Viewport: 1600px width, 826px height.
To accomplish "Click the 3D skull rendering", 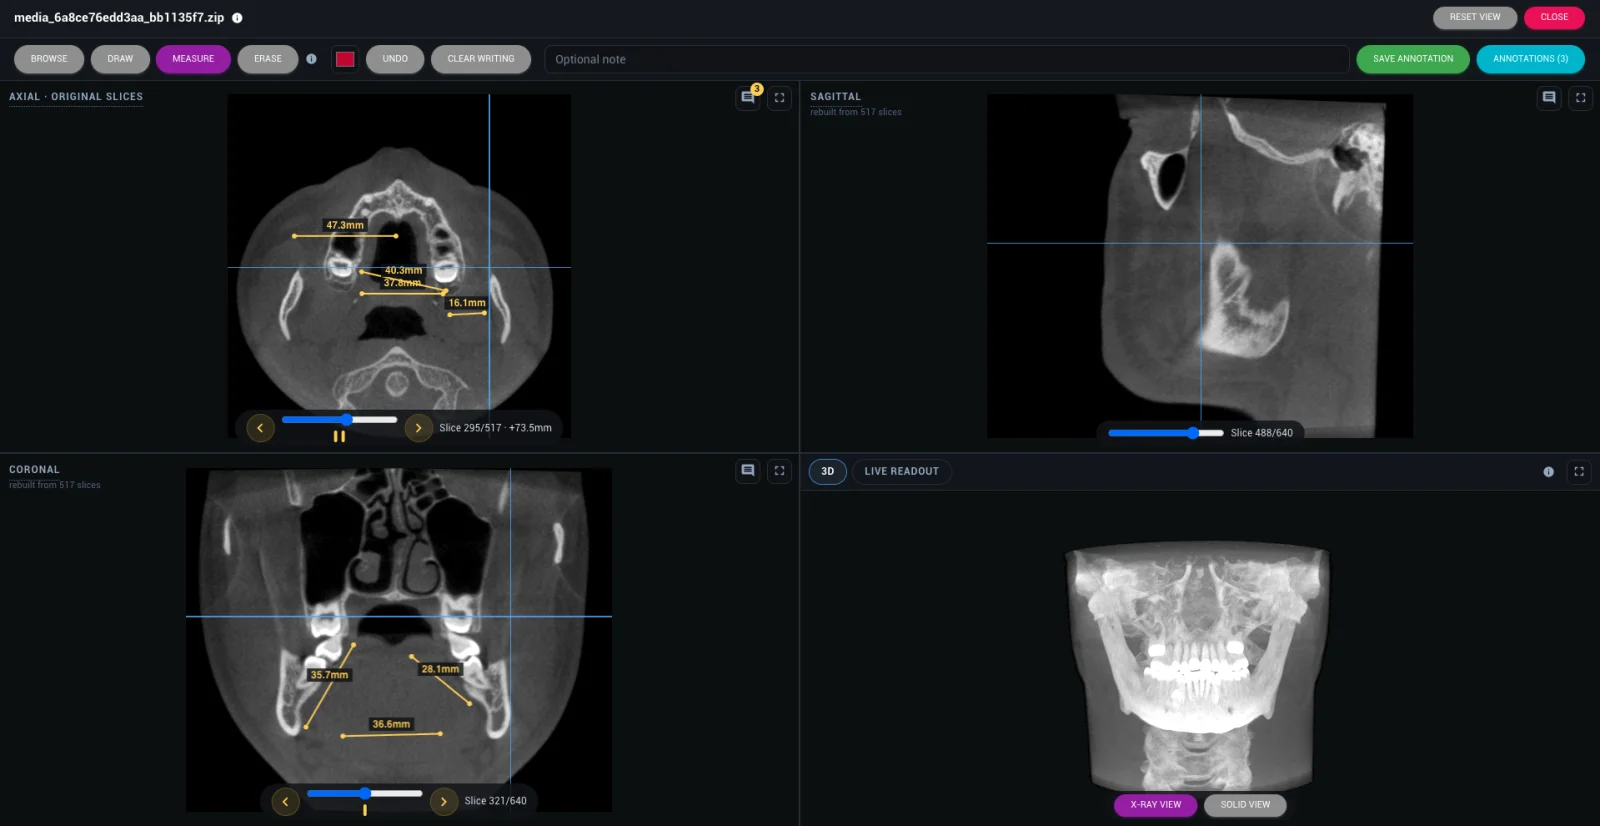I will [1199, 668].
